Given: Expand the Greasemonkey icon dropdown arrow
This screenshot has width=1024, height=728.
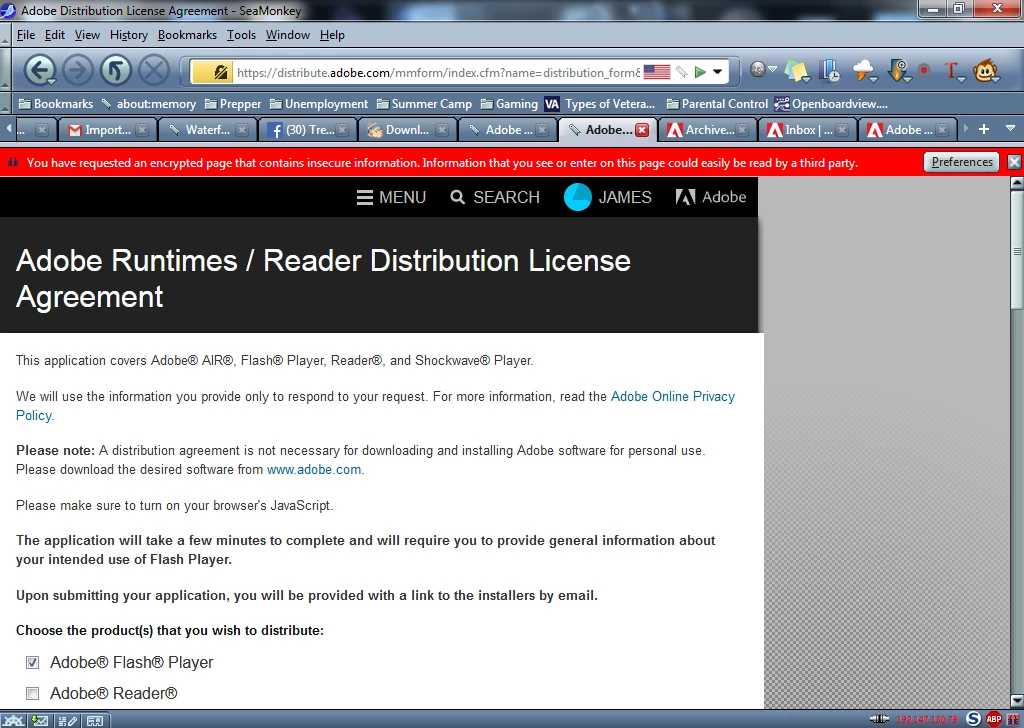Looking at the screenshot, I should [x=995, y=79].
